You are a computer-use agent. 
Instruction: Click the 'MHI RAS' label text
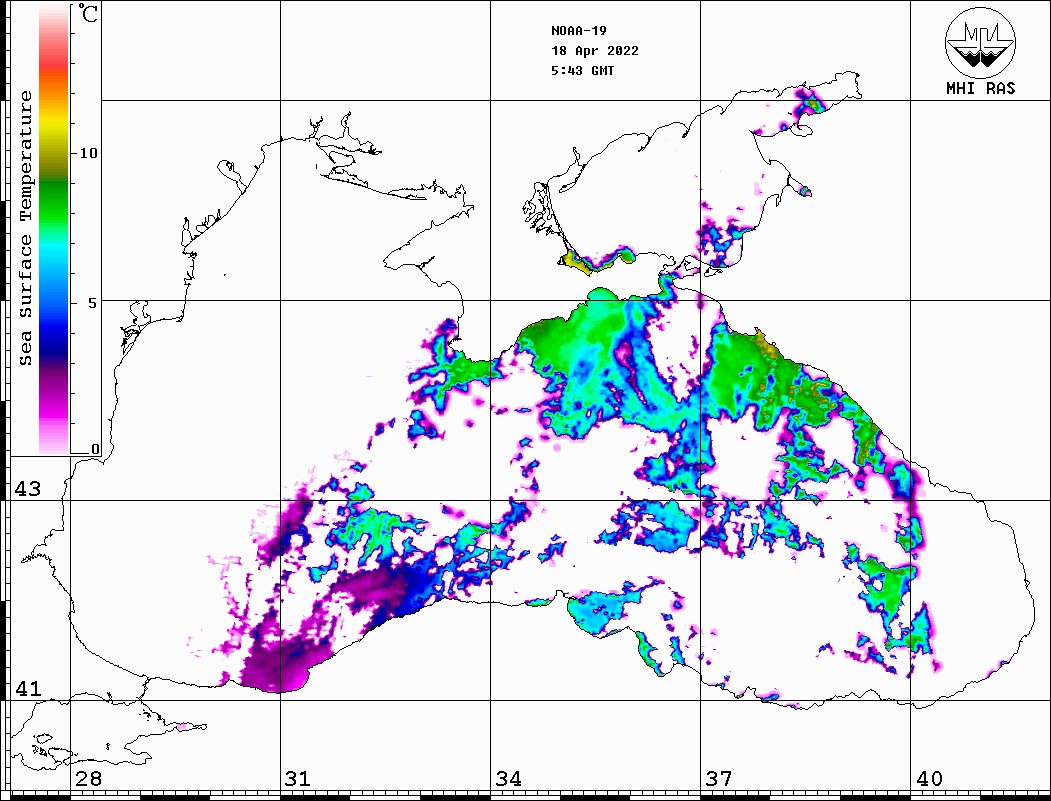click(x=981, y=88)
